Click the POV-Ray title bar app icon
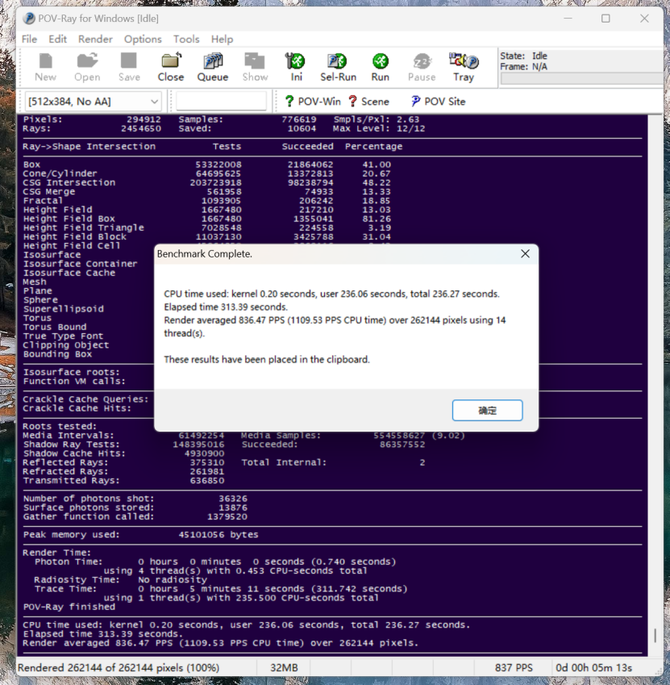The image size is (670, 685). pos(29,18)
